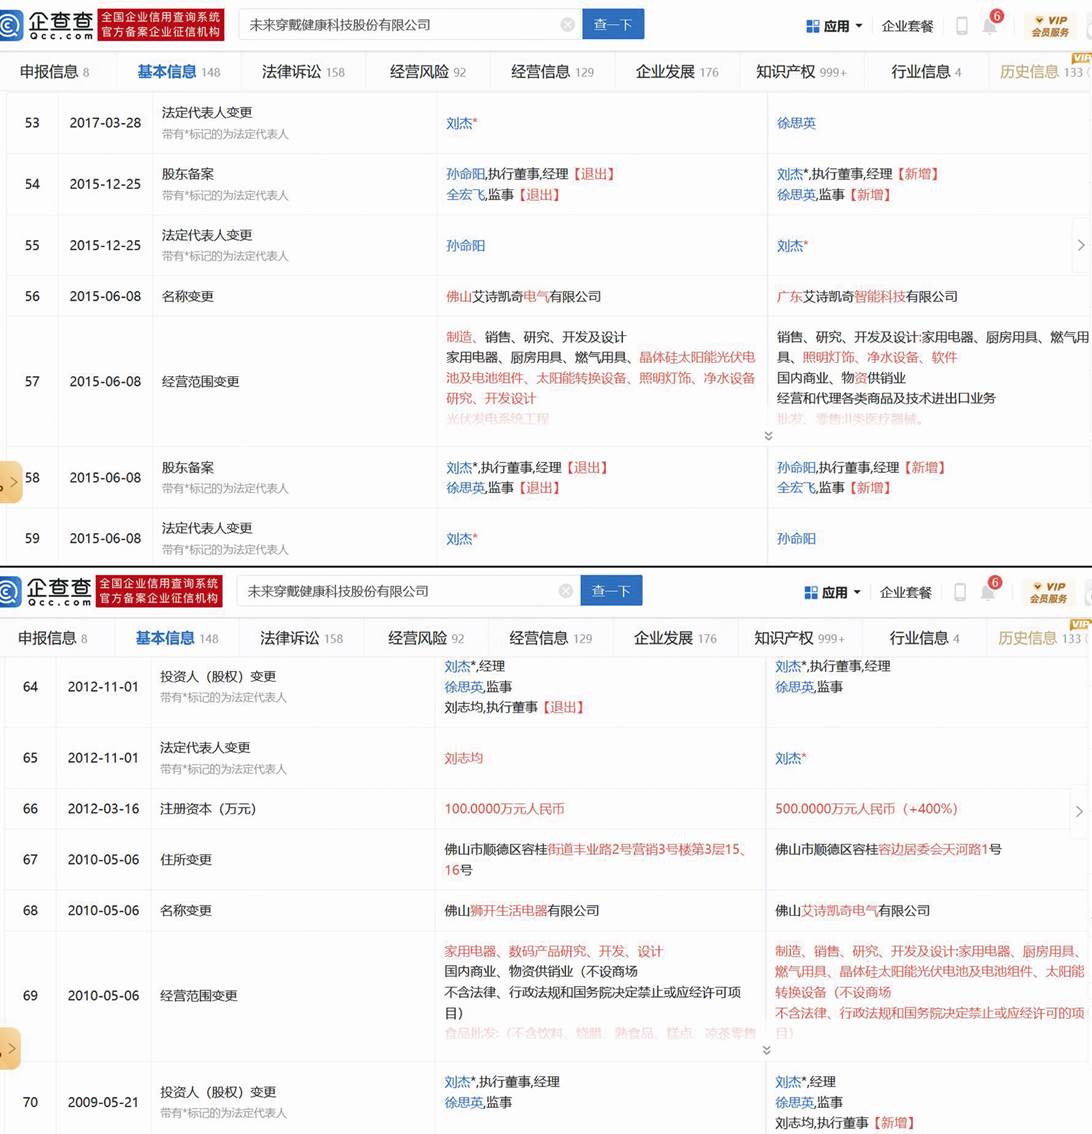Clear the search box in the lower screenshot

point(566,591)
